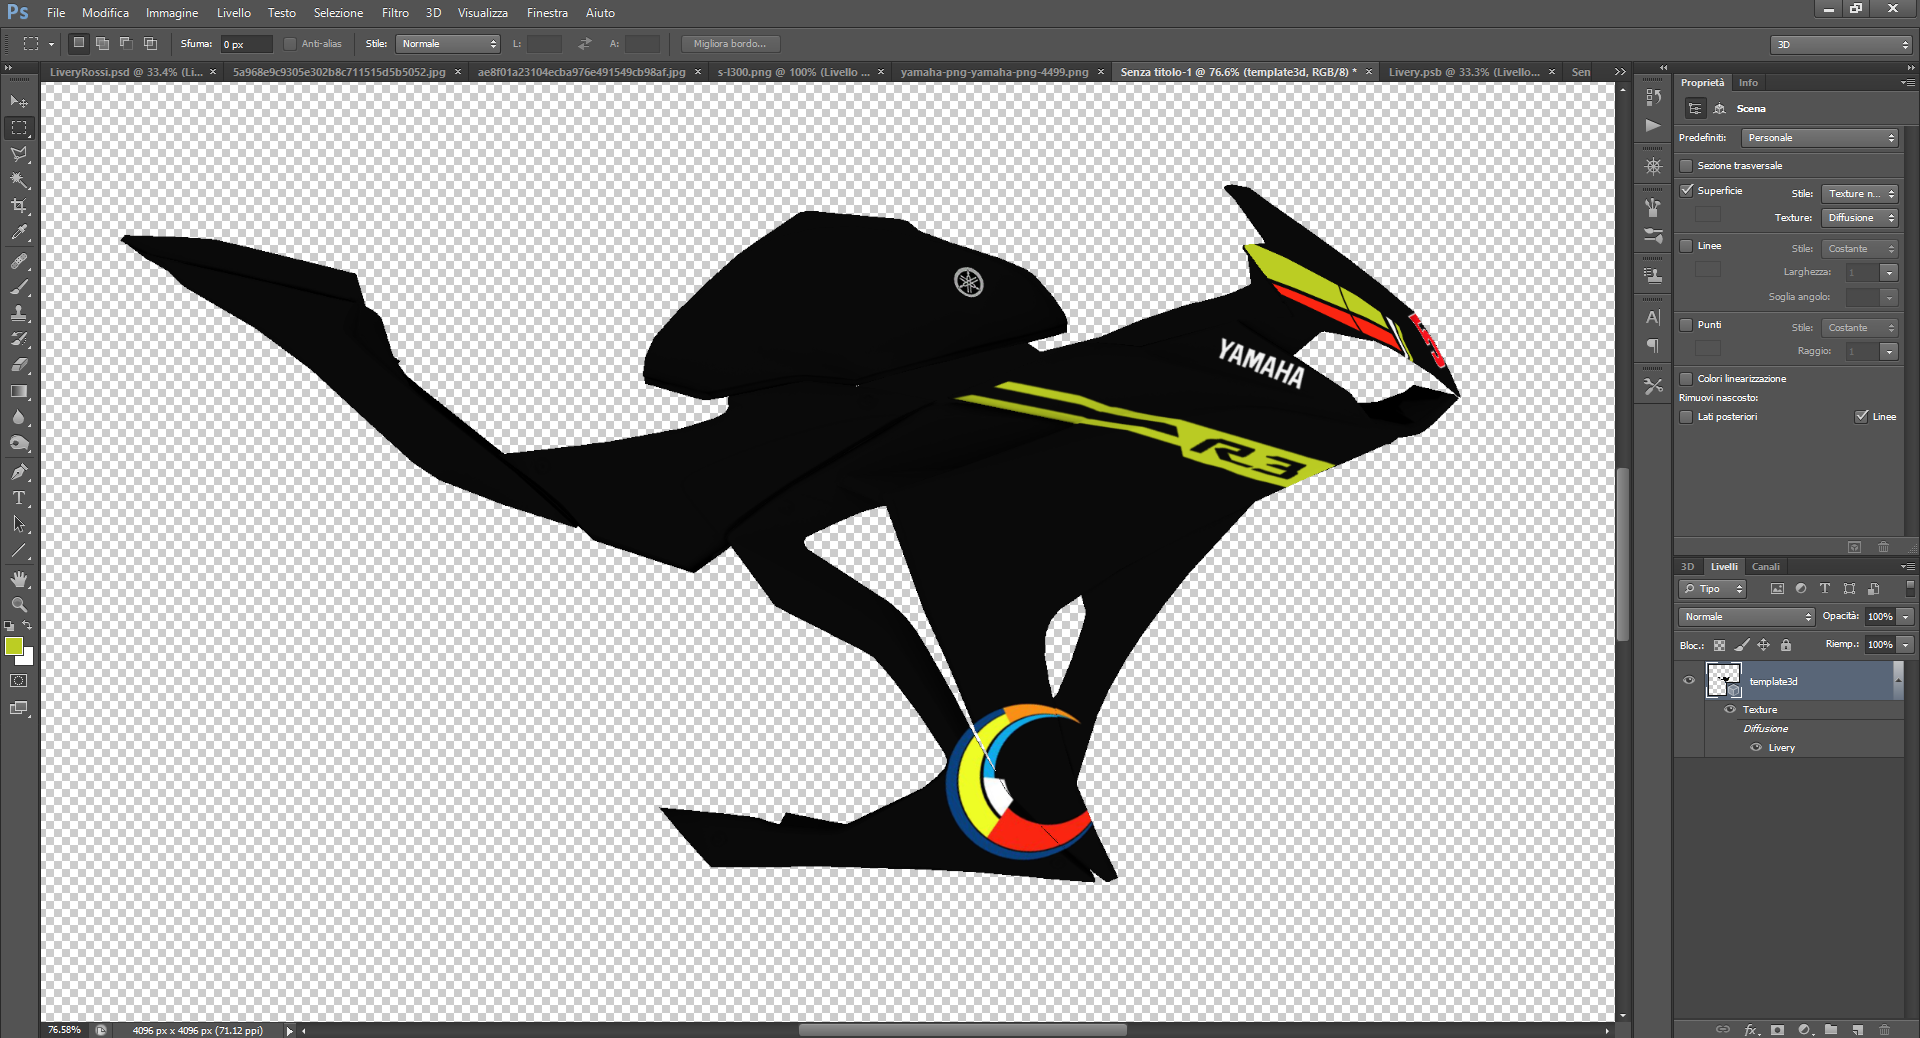Click the horizontal canvas scrollbar
Screen dimensions: 1920x1038
click(962, 1030)
